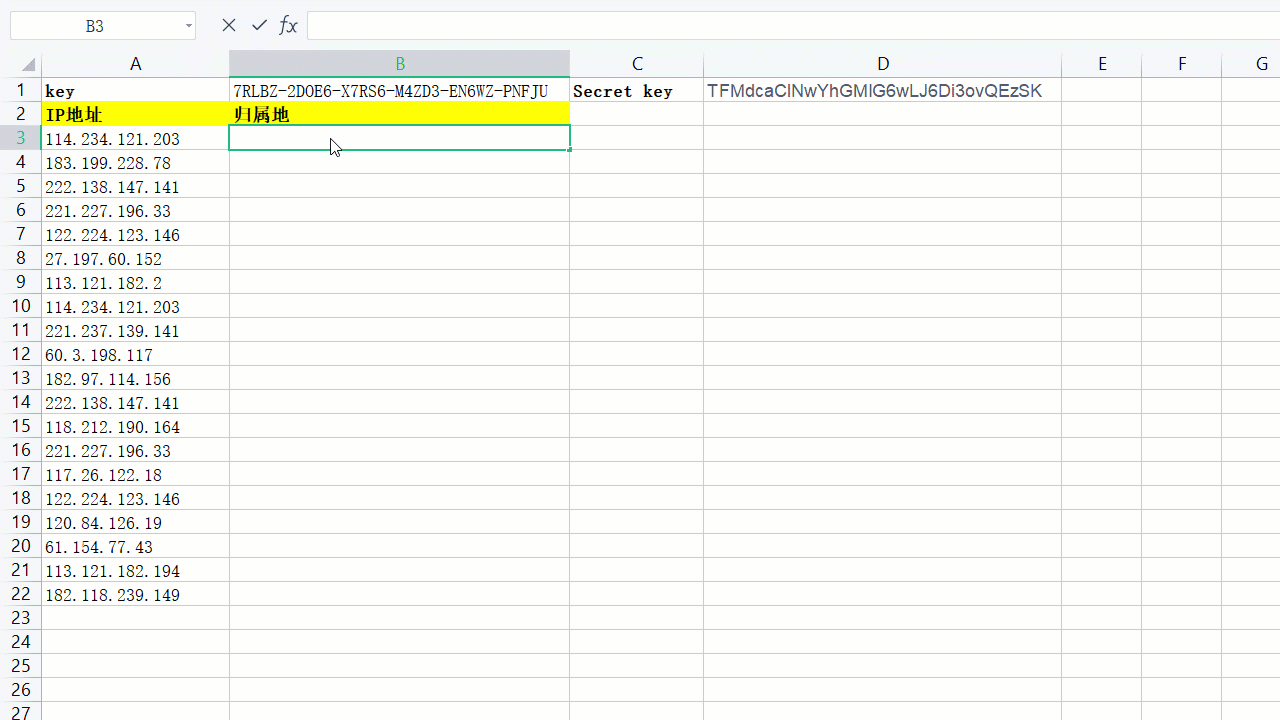Select IP cell 118.212.190.164

pyautogui.click(x=136, y=426)
